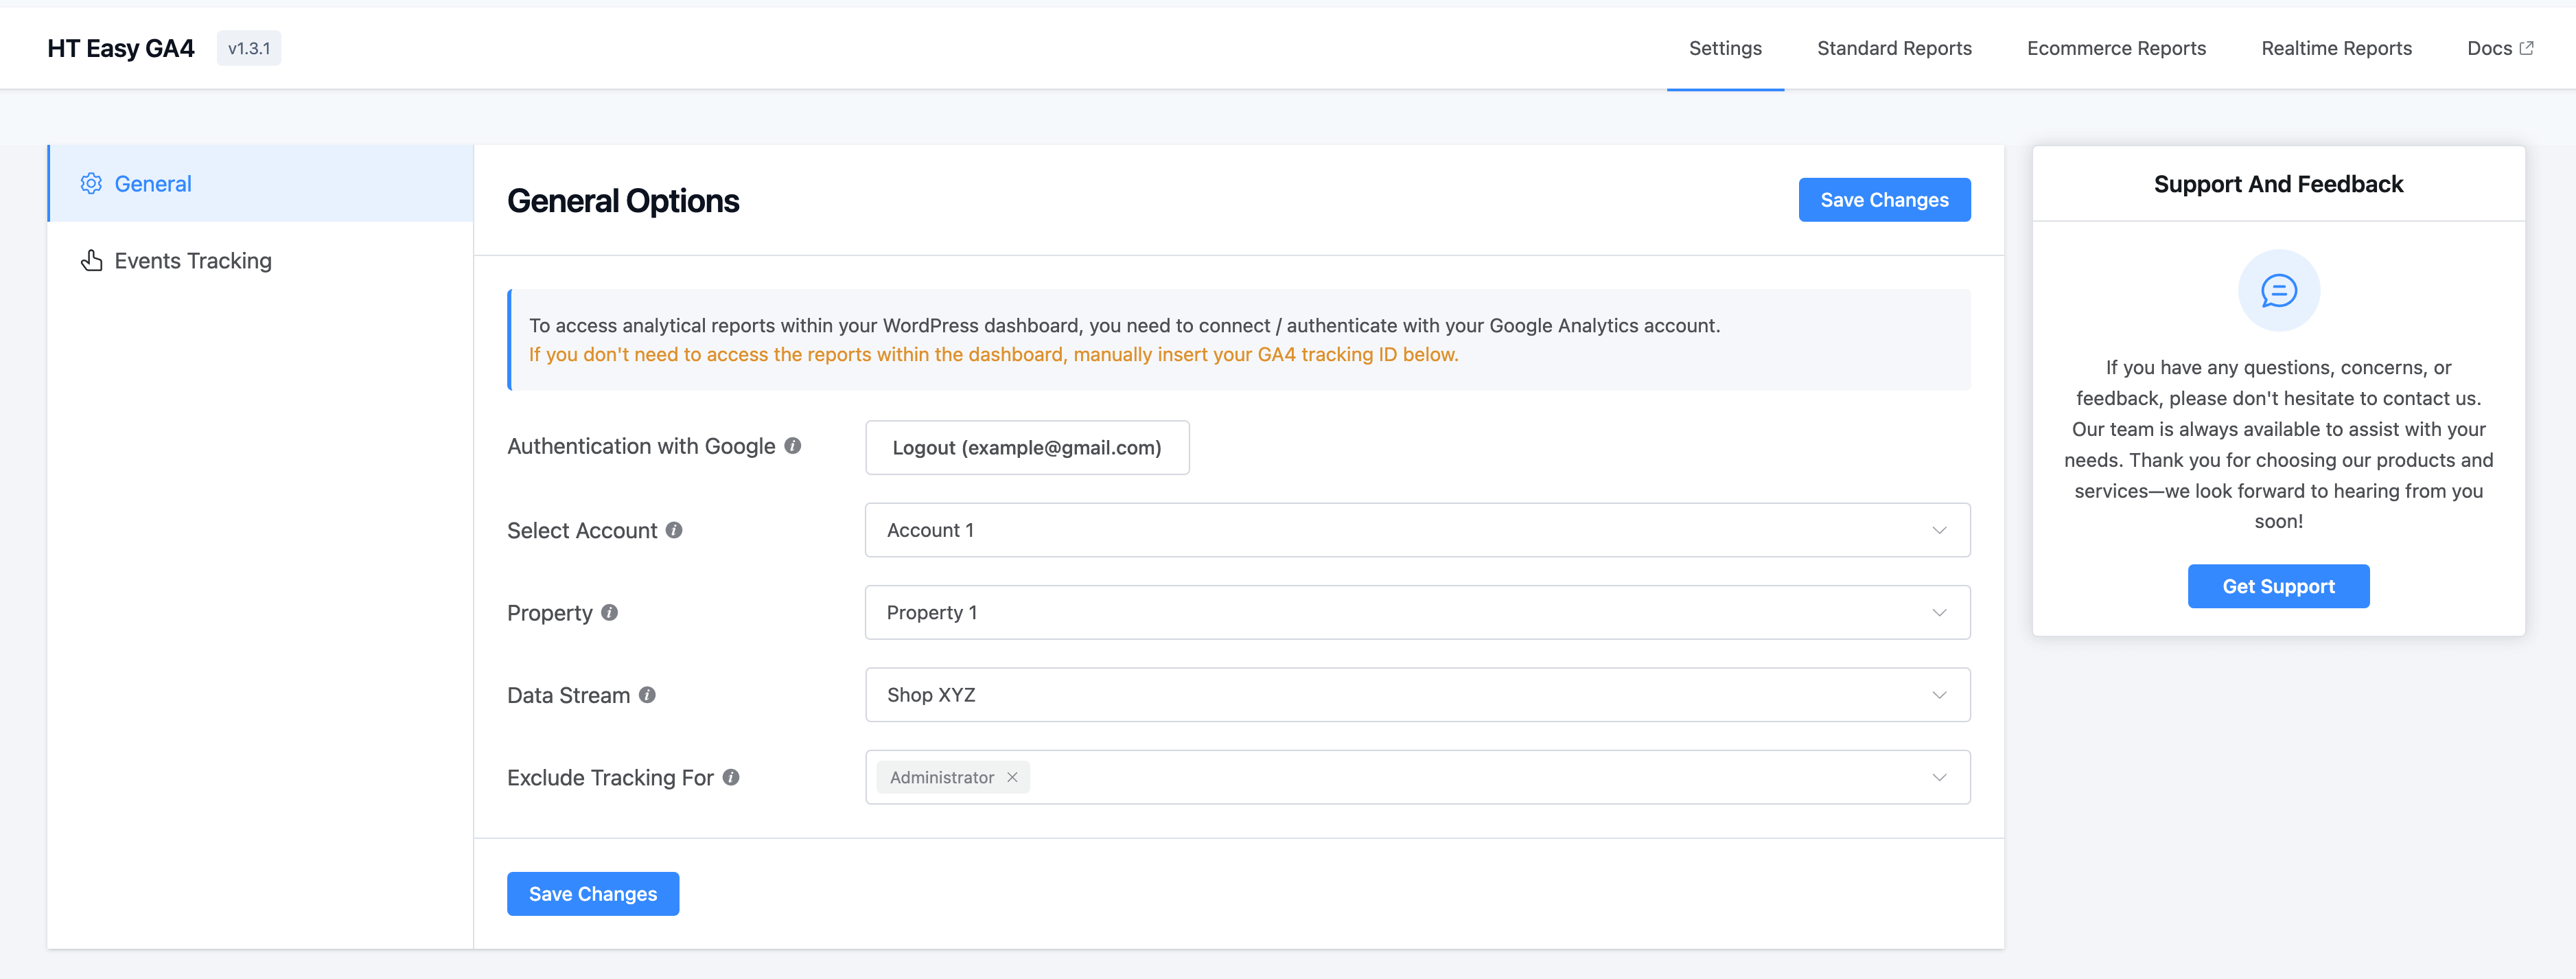Click the General gear icon in sidebar
This screenshot has height=979, width=2576.
pyautogui.click(x=91, y=183)
